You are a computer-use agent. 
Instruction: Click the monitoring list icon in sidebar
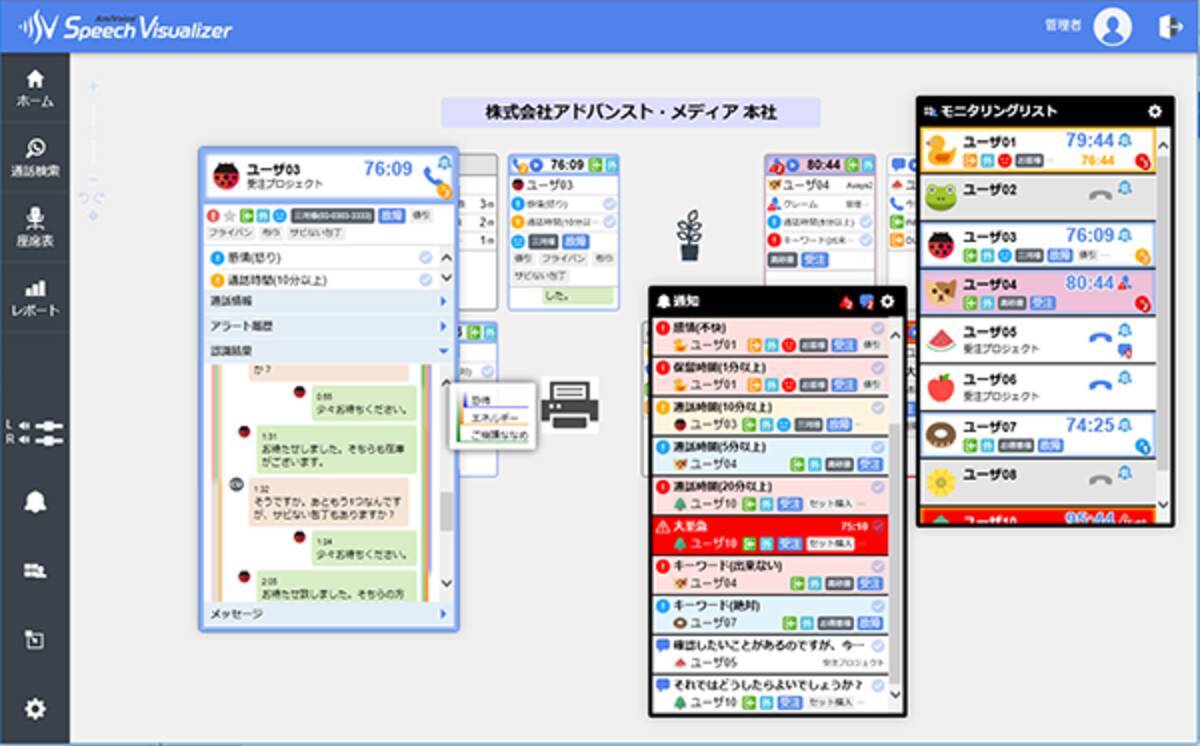(x=35, y=571)
